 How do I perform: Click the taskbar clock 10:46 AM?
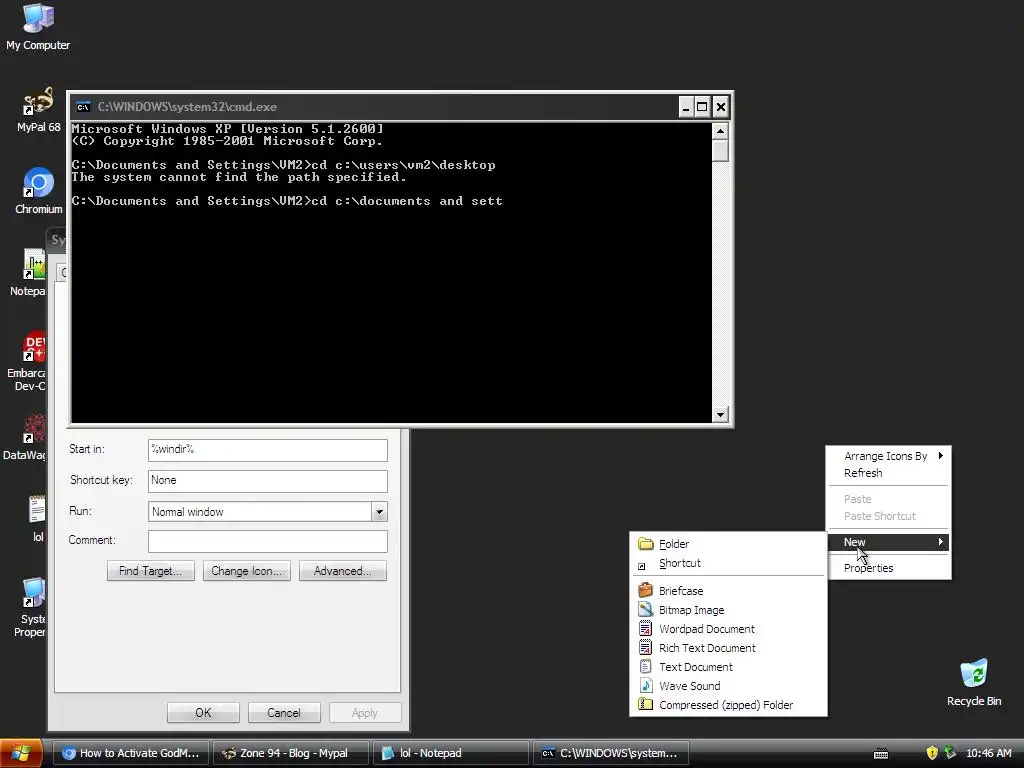(x=988, y=753)
